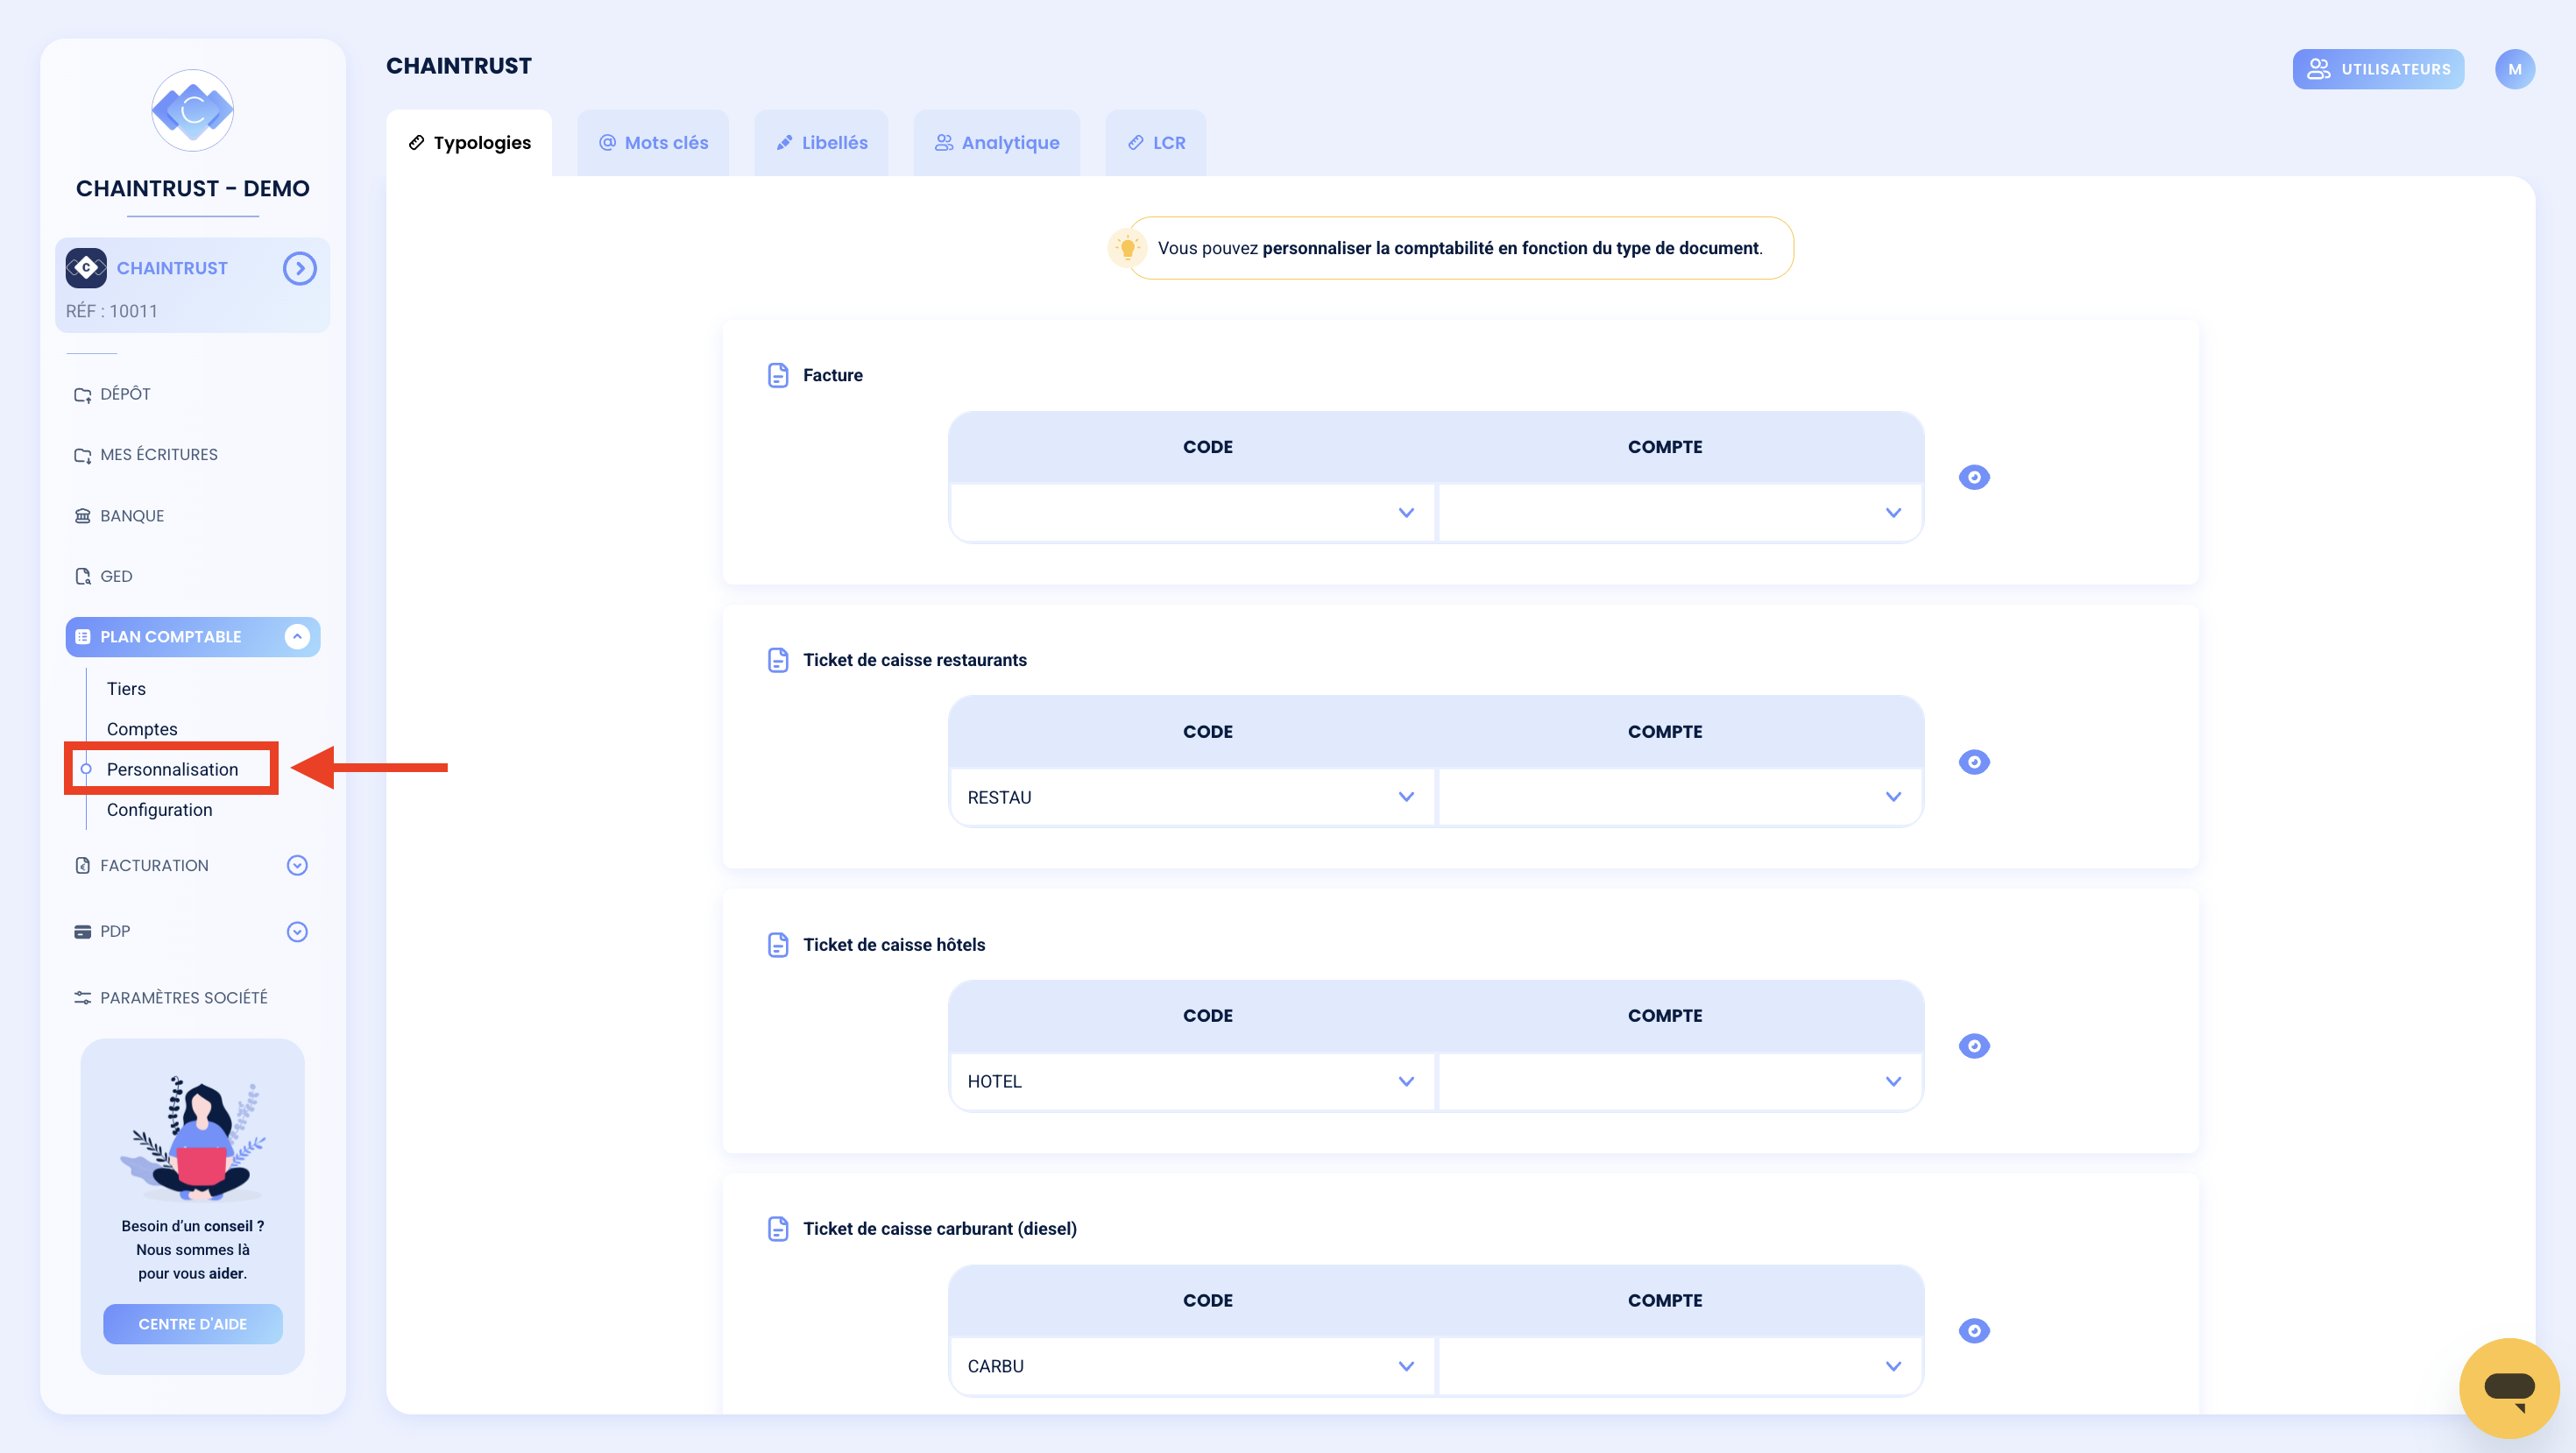The image size is (2576, 1453).
Task: Open the UTILISATEURS button
Action: tap(2378, 69)
